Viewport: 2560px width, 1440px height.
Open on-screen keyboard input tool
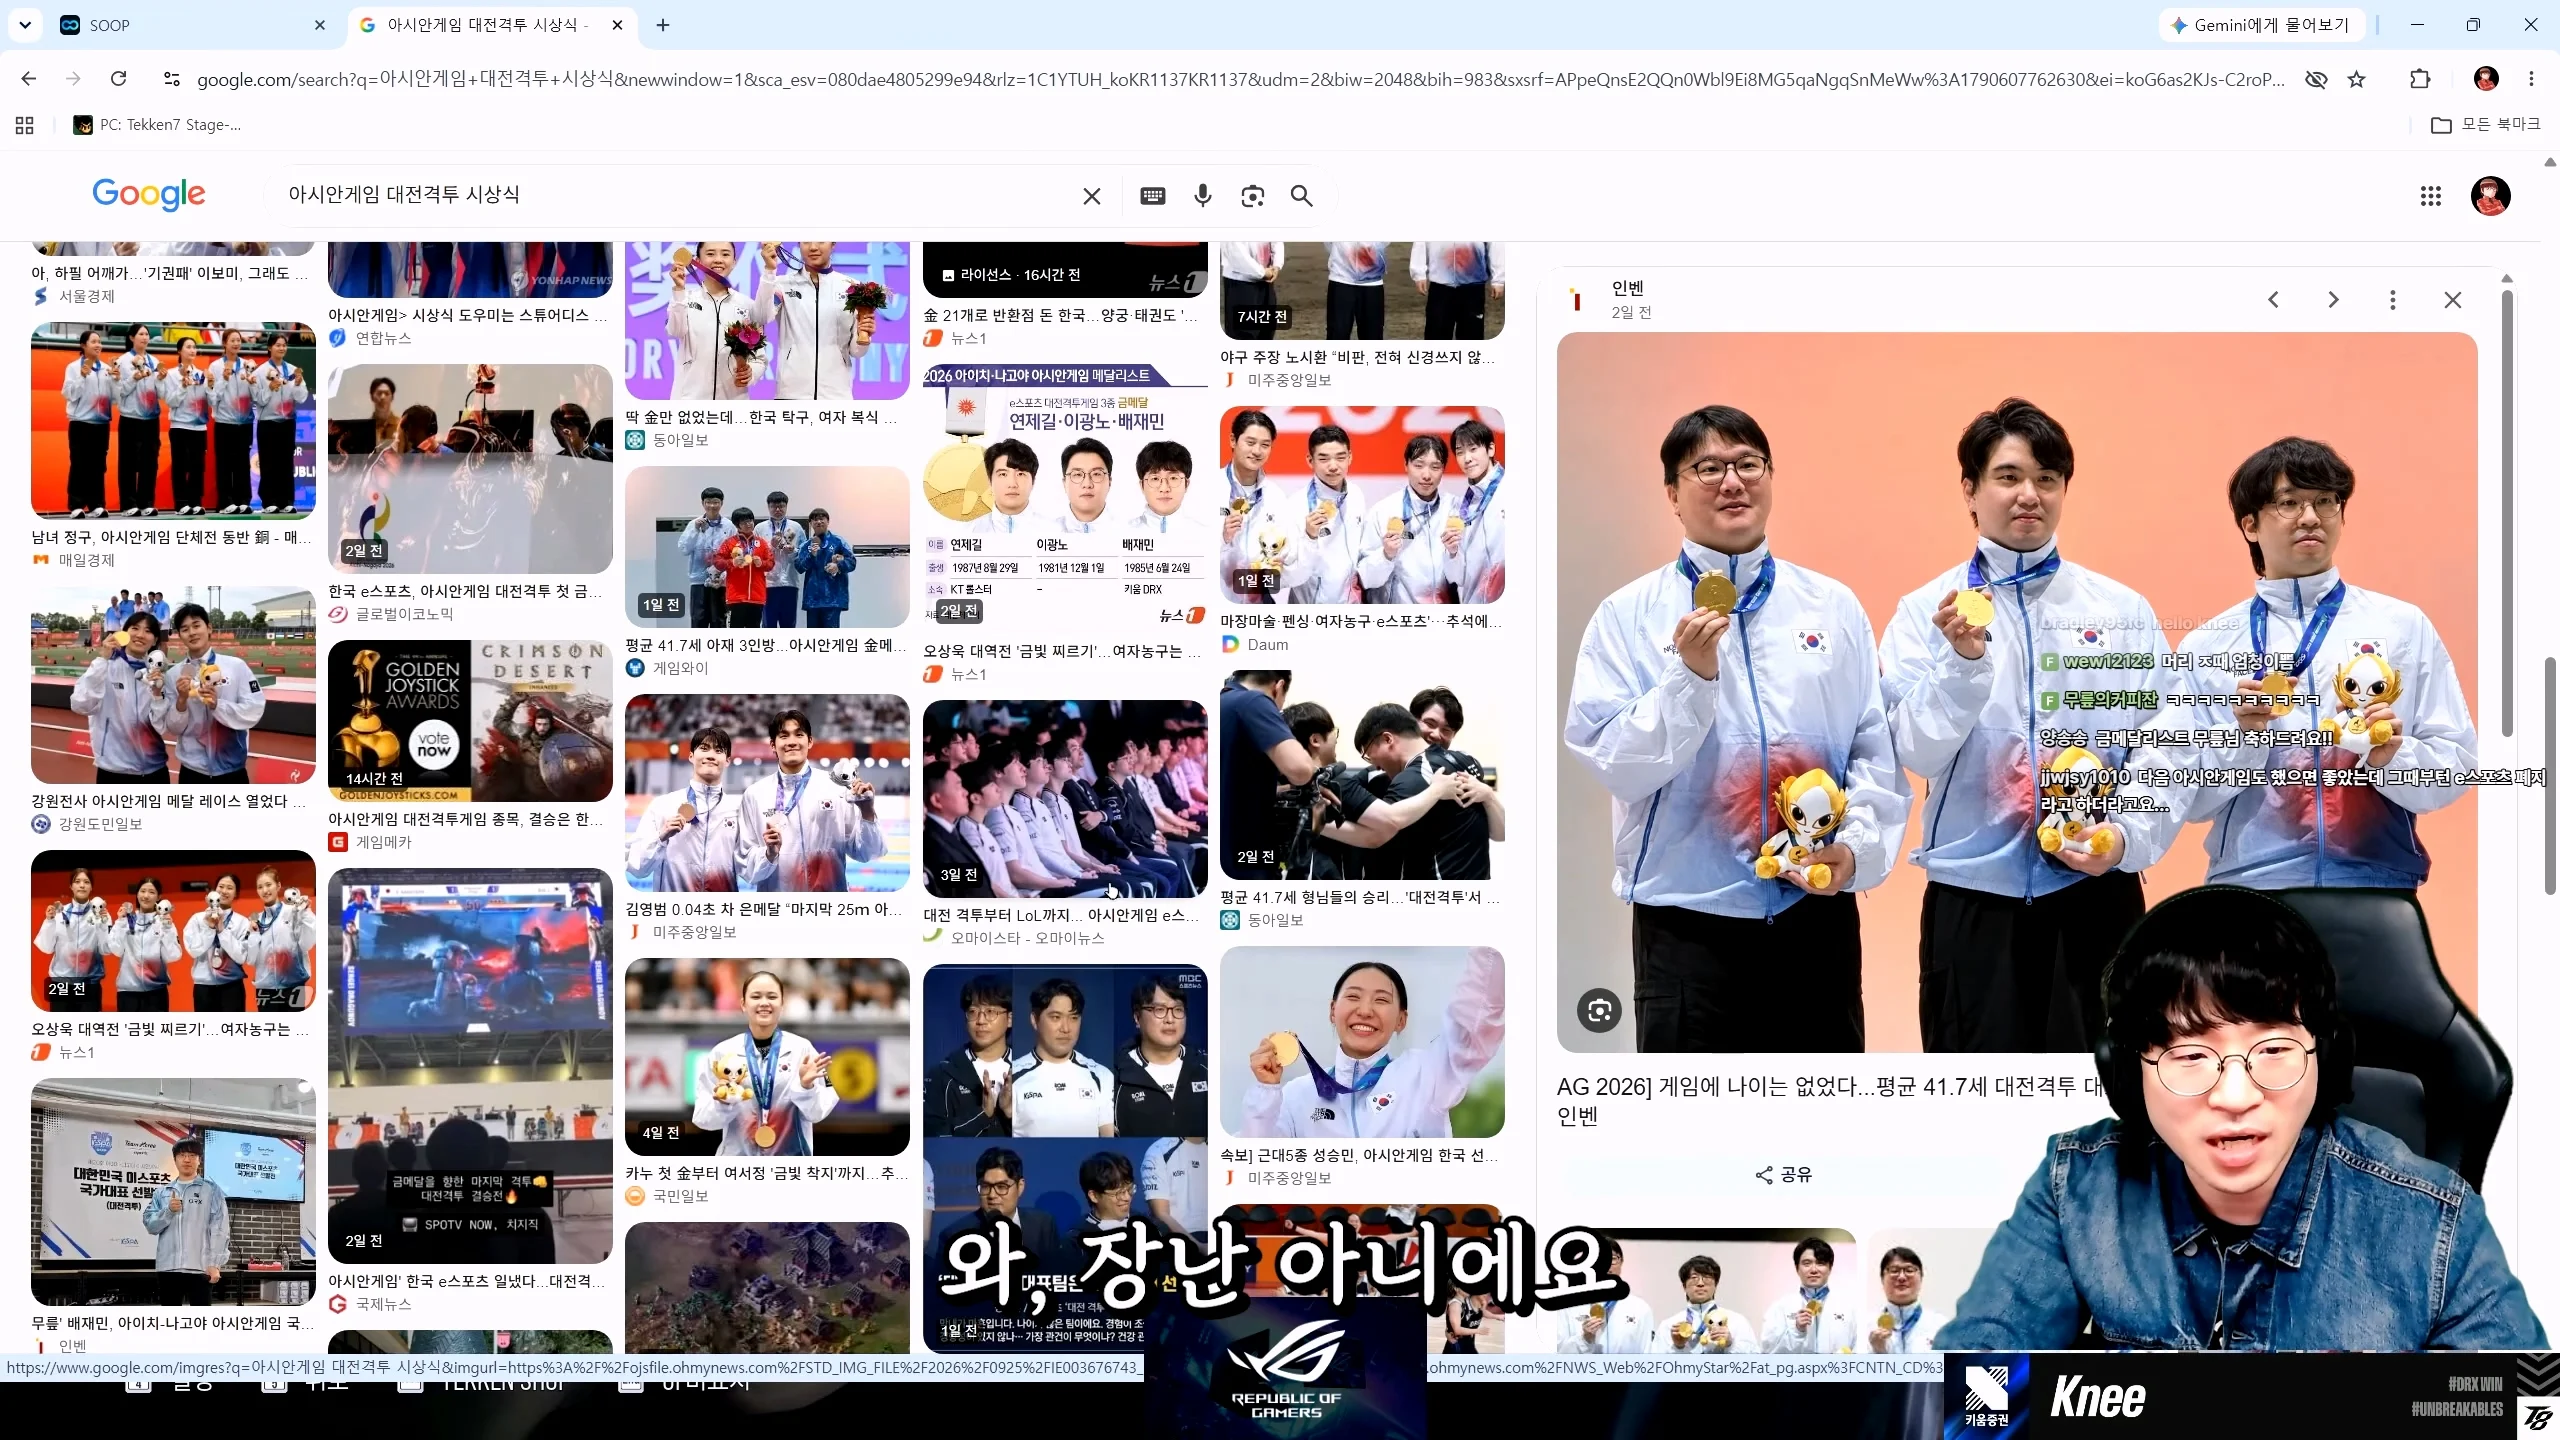1153,196
